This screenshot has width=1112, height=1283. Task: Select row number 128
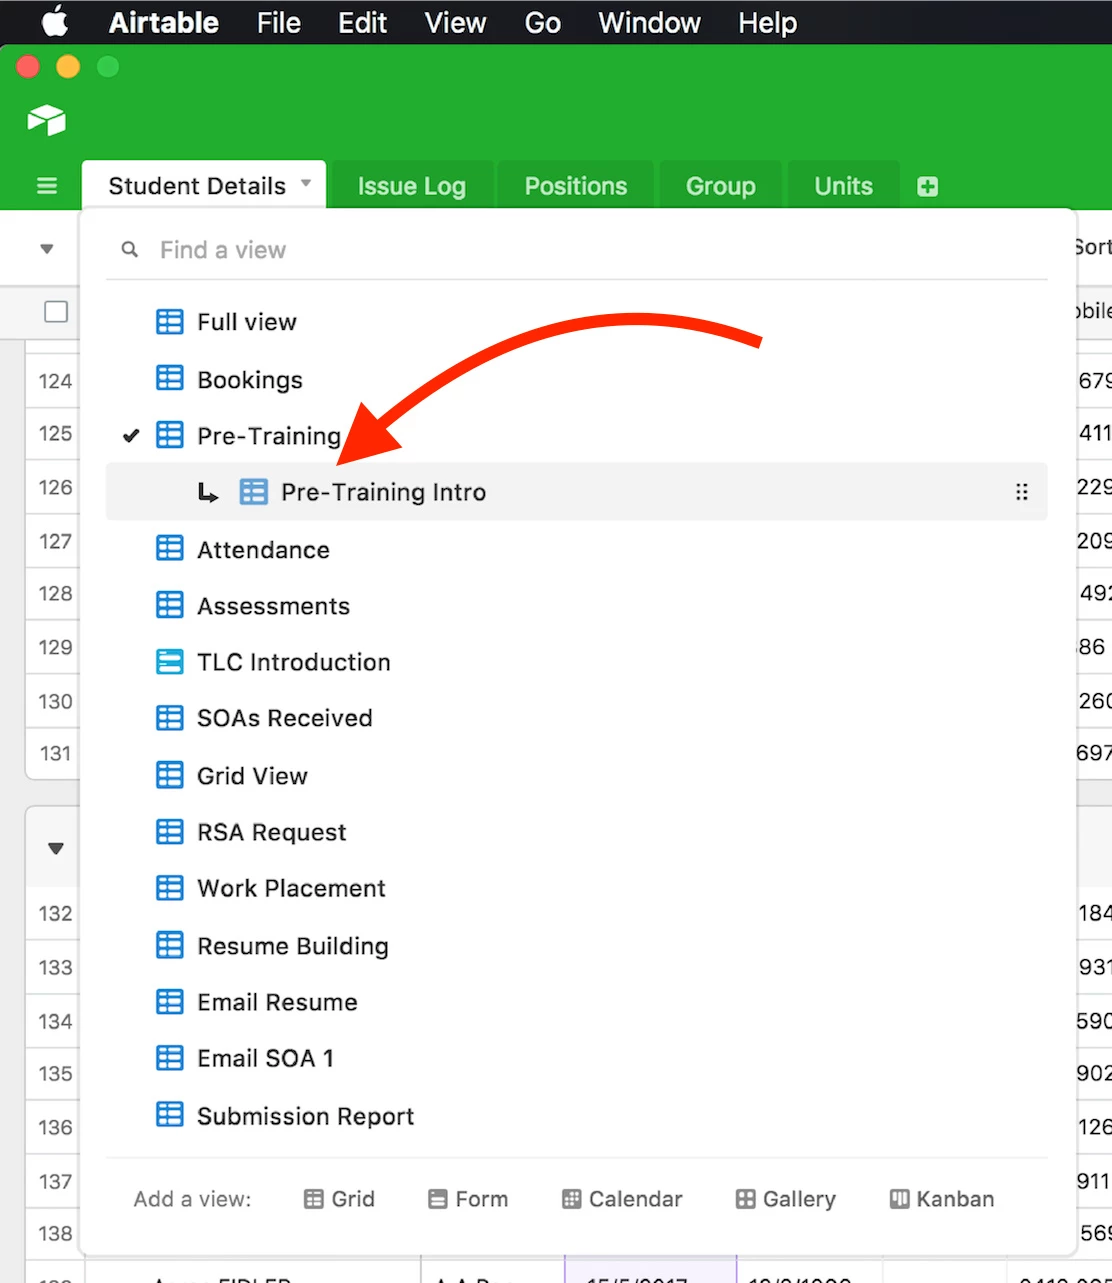tap(55, 593)
